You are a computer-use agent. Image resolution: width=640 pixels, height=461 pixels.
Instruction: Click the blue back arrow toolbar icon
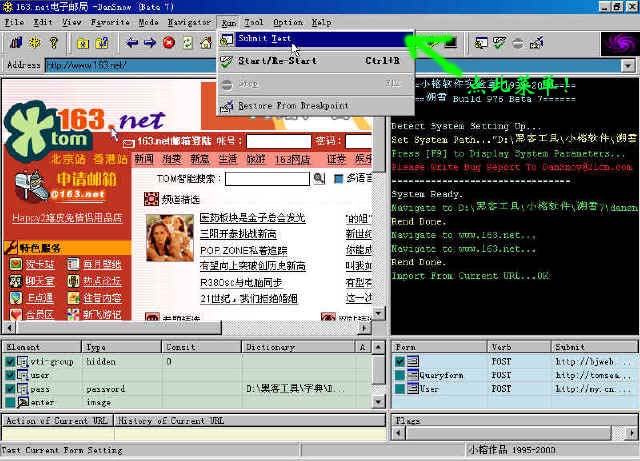coord(132,42)
